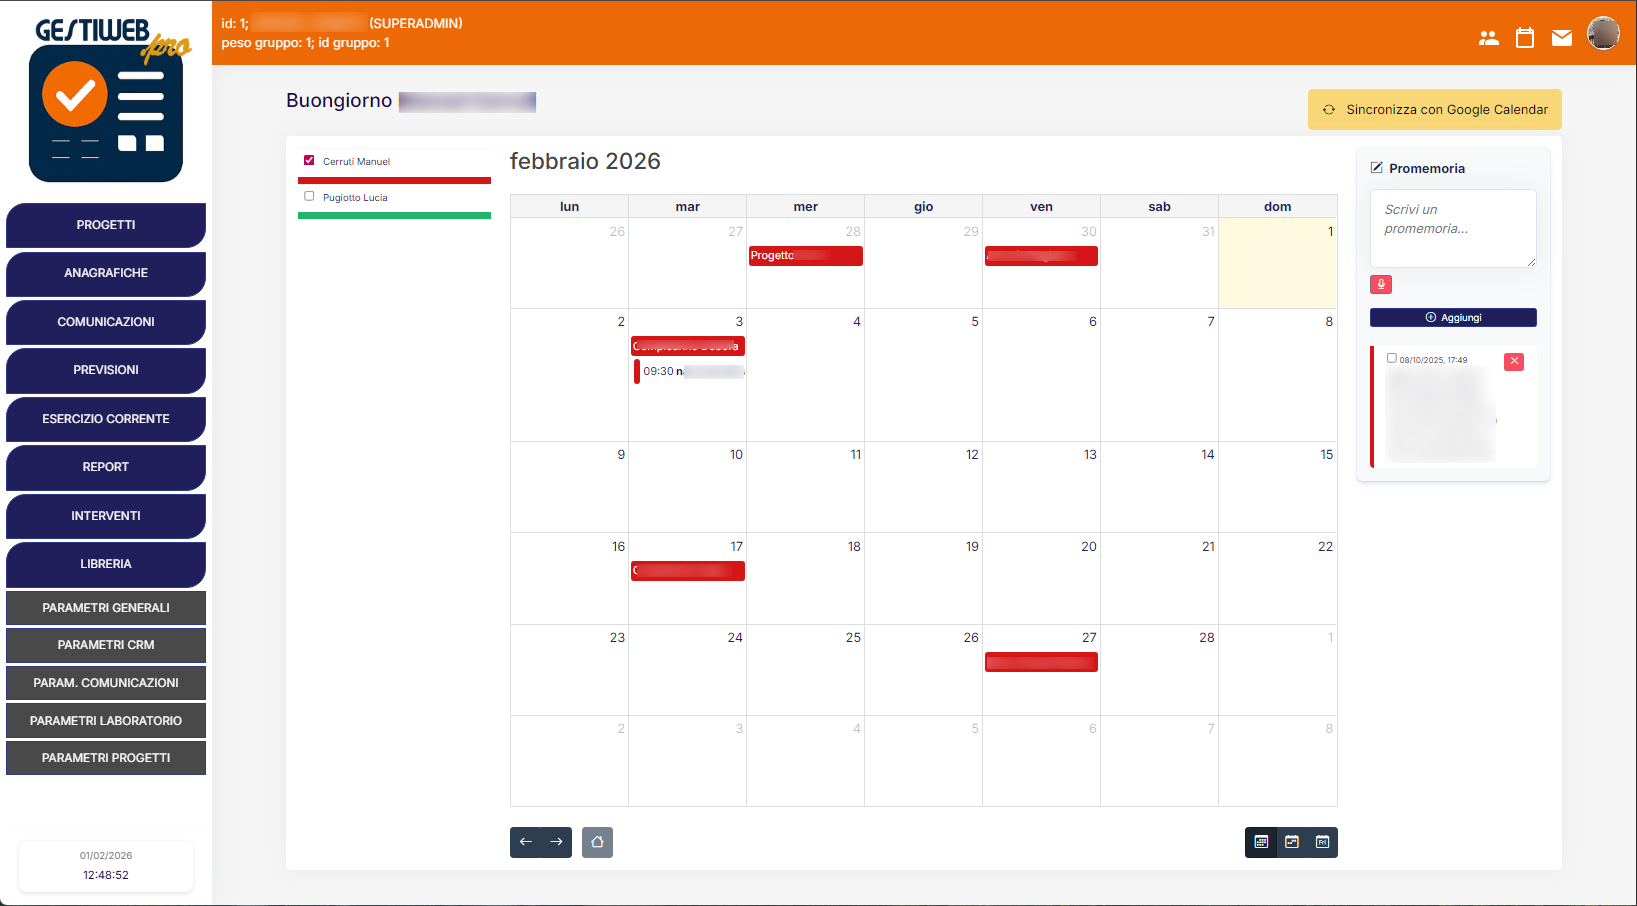Open the mail envelope icon
Image resolution: width=1637 pixels, height=906 pixels.
tap(1561, 38)
